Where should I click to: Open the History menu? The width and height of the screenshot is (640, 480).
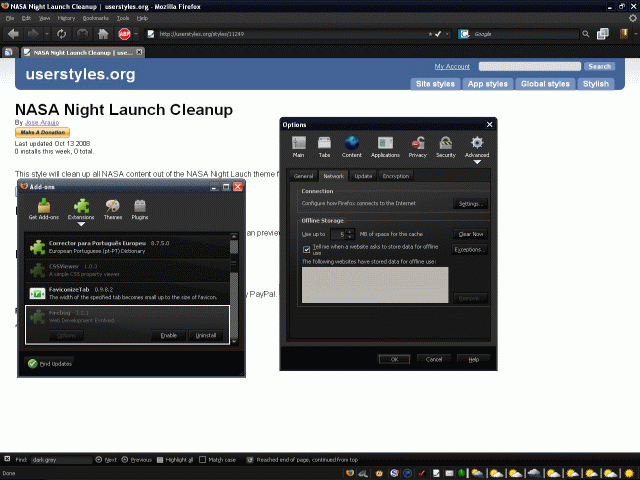66,18
